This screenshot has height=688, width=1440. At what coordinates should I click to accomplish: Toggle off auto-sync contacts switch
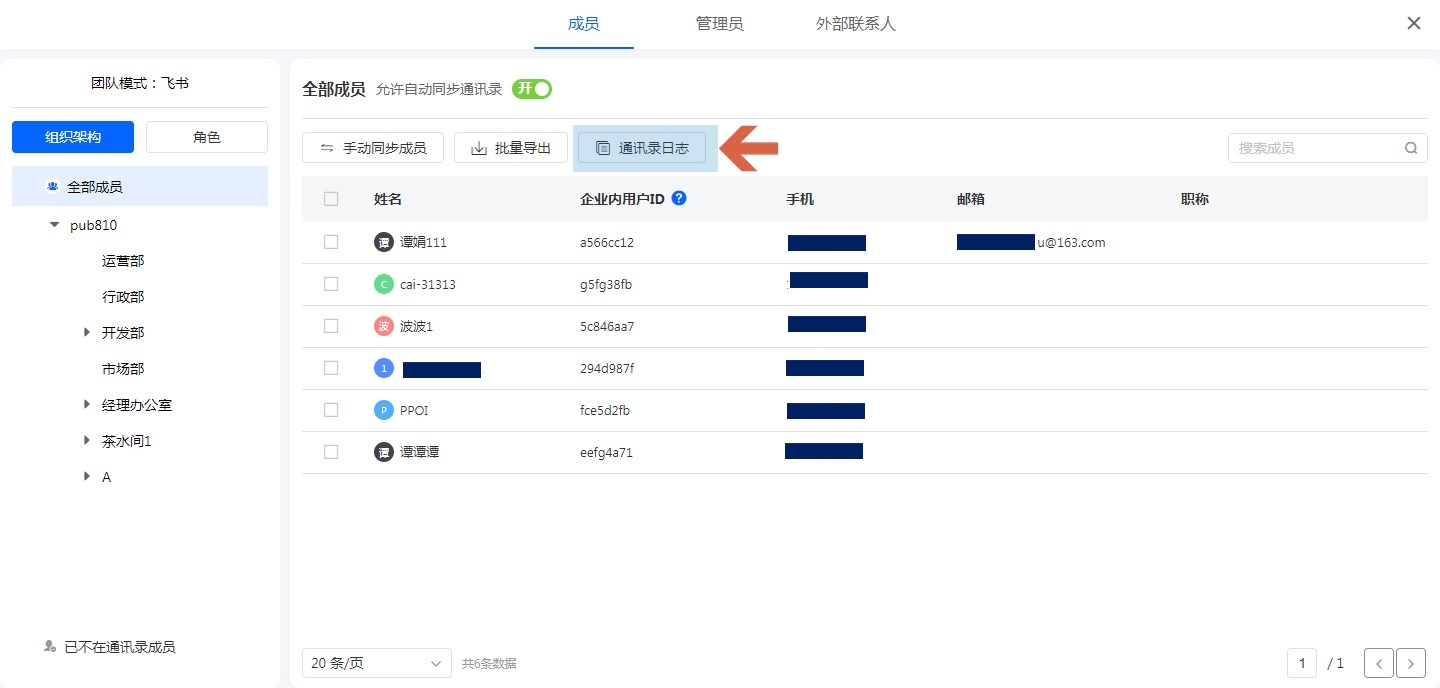(x=532, y=89)
